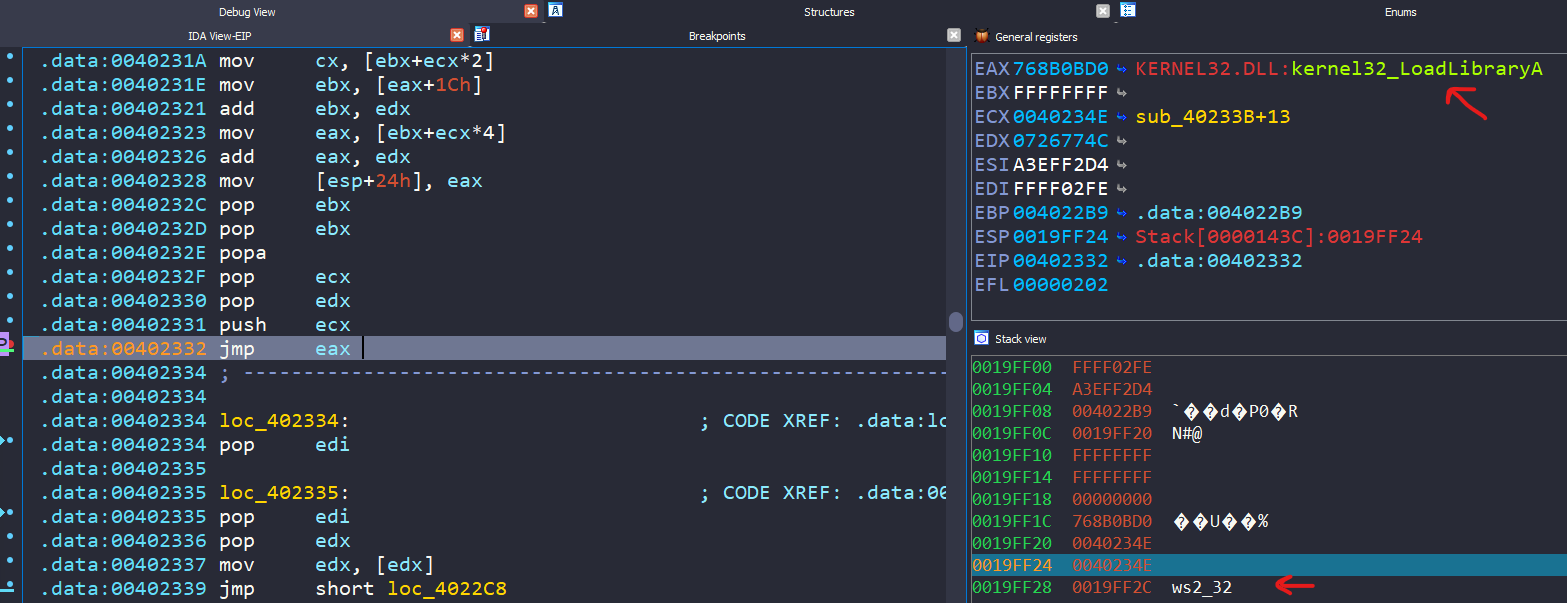Select the General registers panel title
This screenshot has width=1567, height=603.
tap(1036, 37)
